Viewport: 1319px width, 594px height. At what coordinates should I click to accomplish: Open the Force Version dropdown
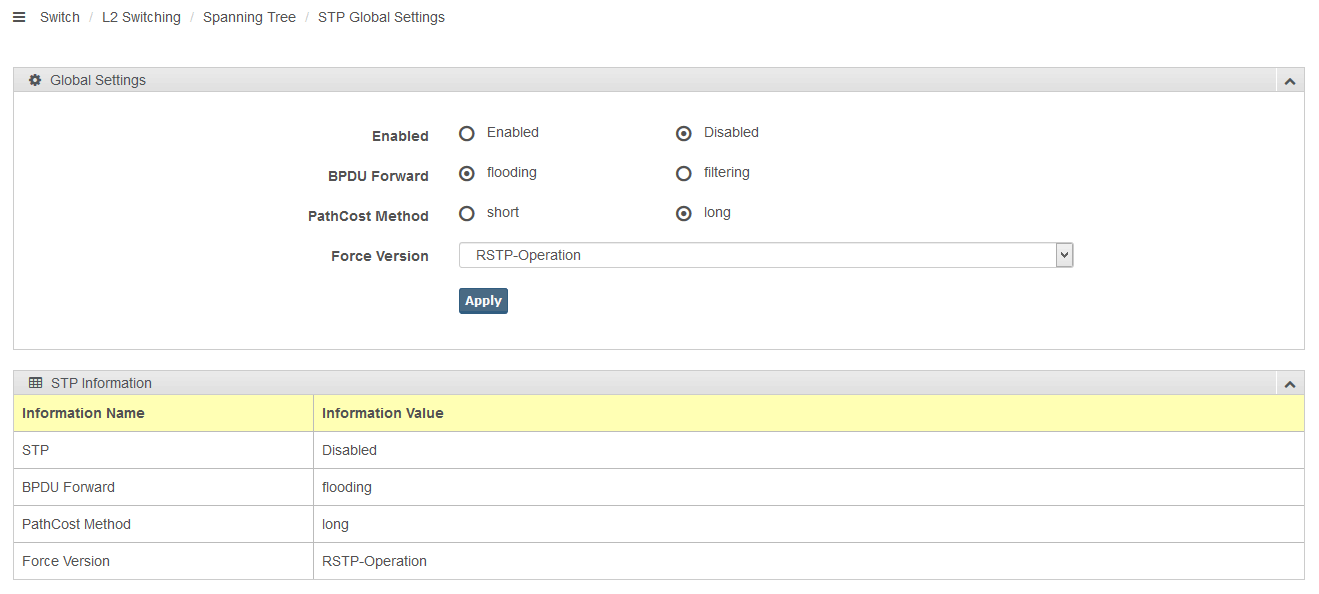click(x=766, y=255)
